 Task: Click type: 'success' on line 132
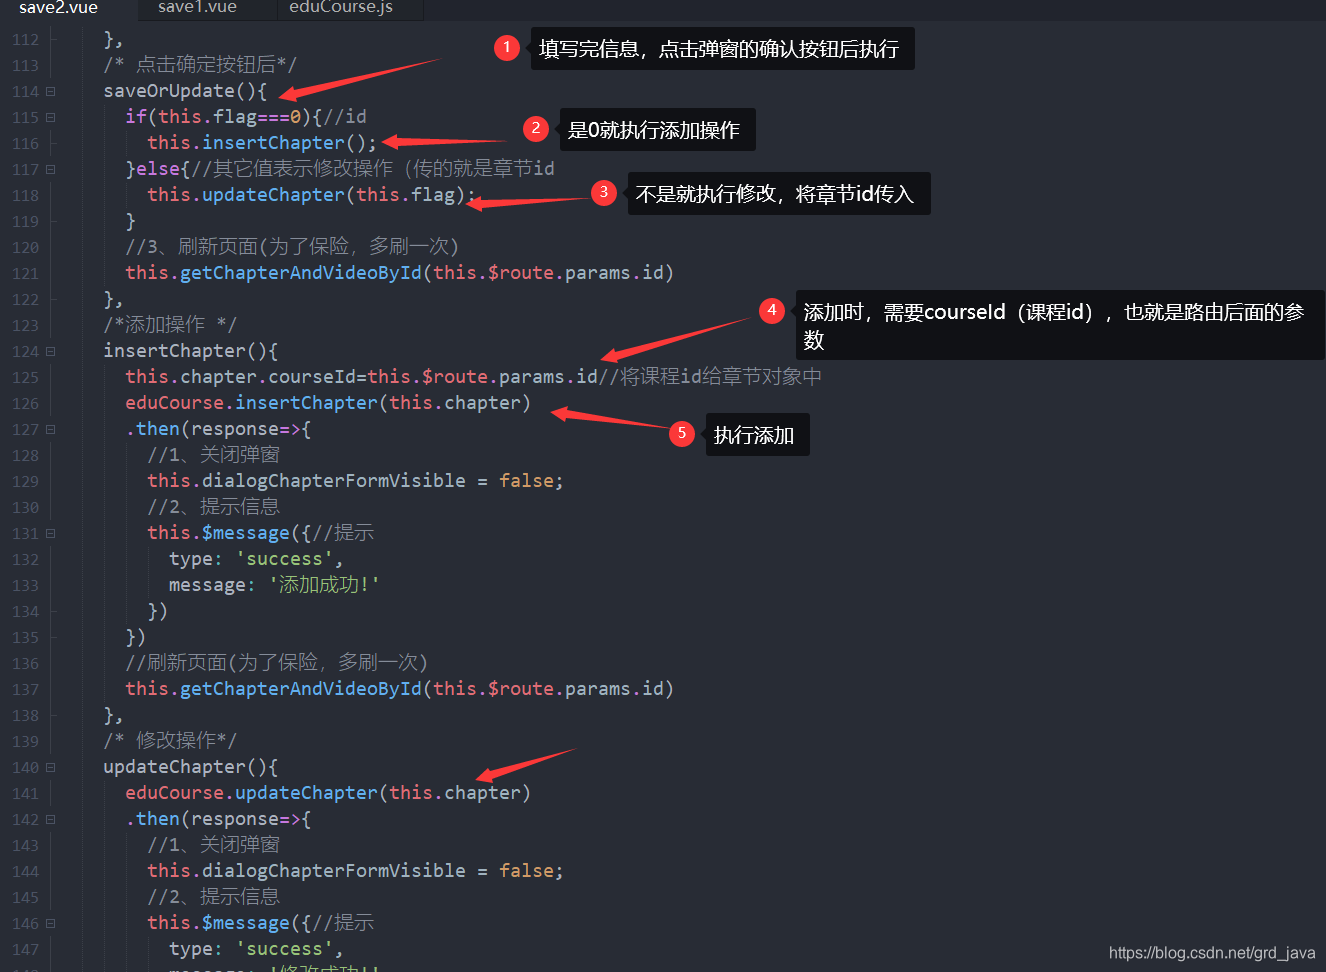pos(256,559)
